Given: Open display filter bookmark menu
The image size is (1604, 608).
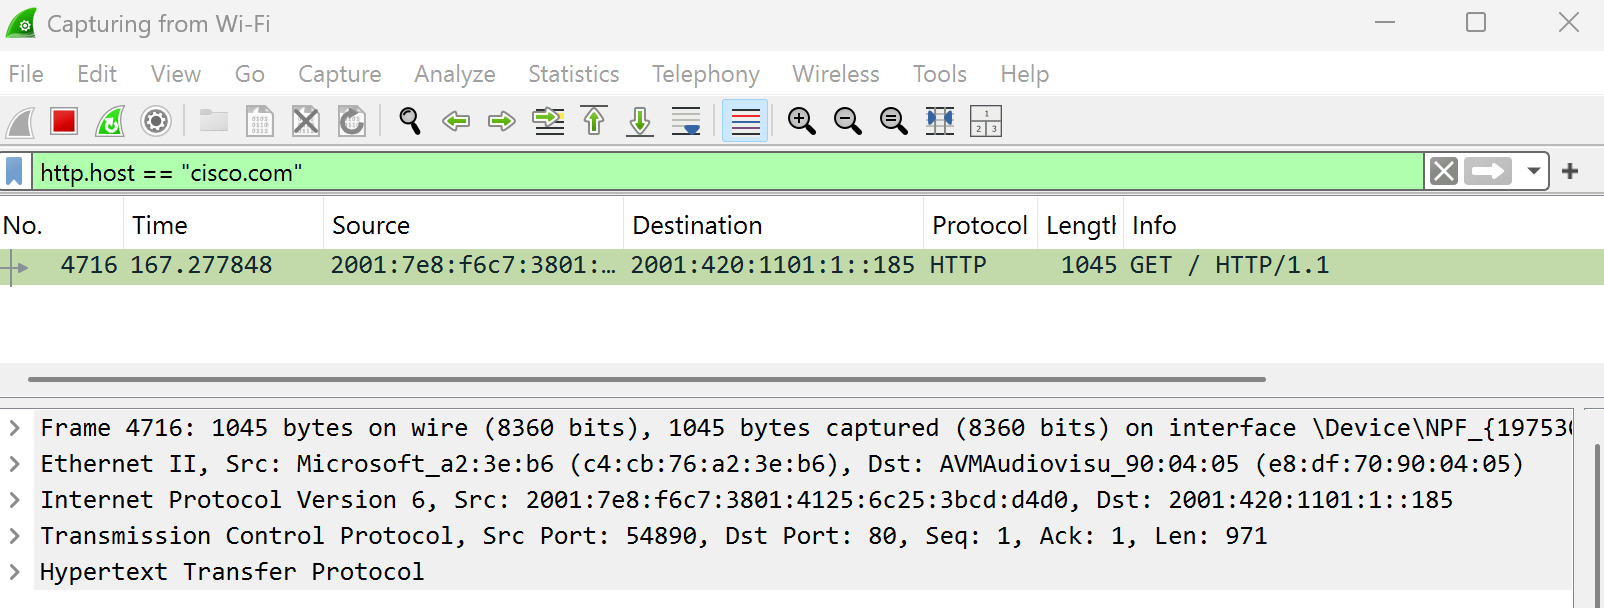Looking at the screenshot, I should (14, 172).
